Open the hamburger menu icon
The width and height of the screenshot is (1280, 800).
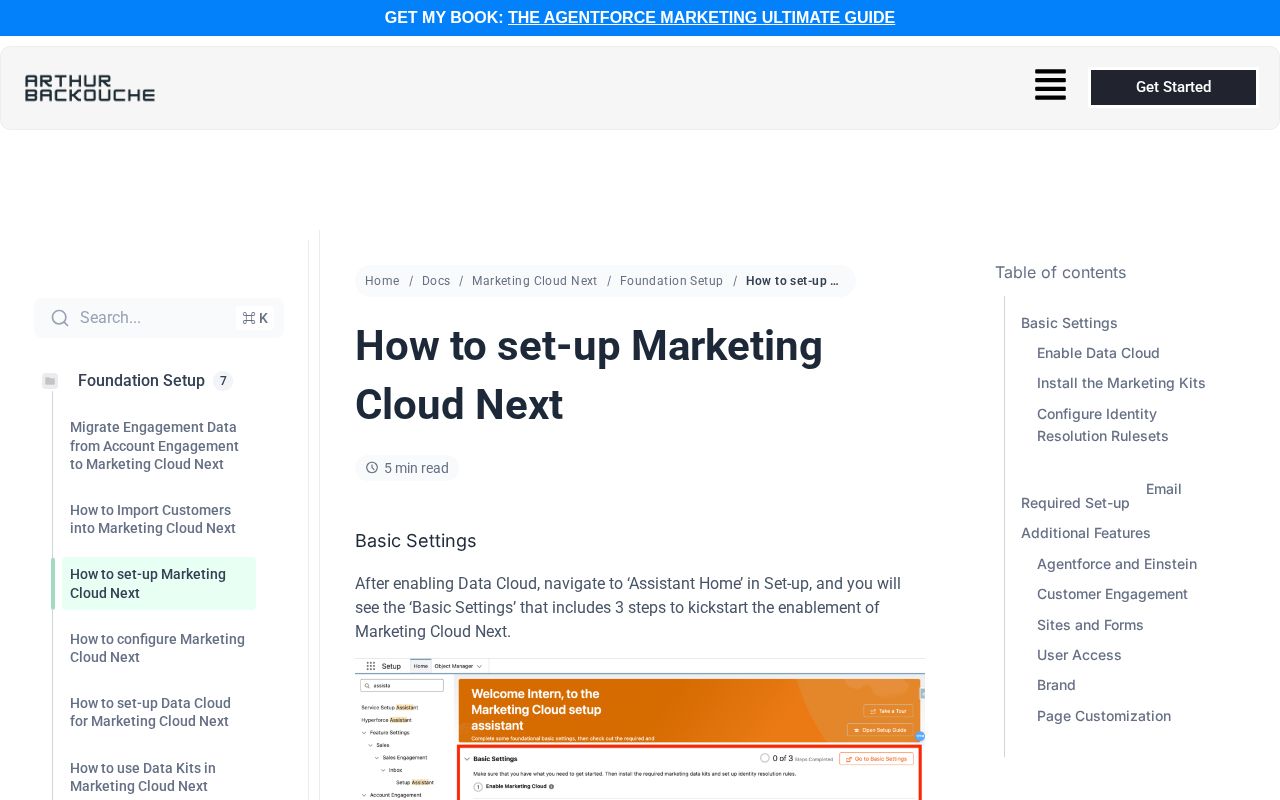1050,85
